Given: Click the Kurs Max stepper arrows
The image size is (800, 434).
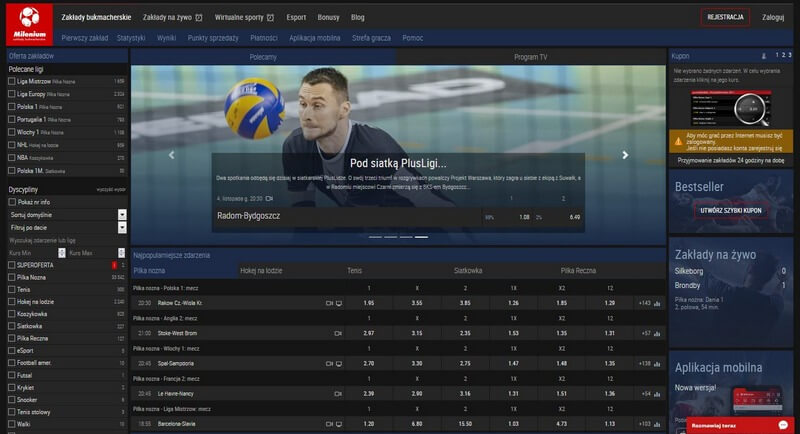Looking at the screenshot, I should (121, 253).
